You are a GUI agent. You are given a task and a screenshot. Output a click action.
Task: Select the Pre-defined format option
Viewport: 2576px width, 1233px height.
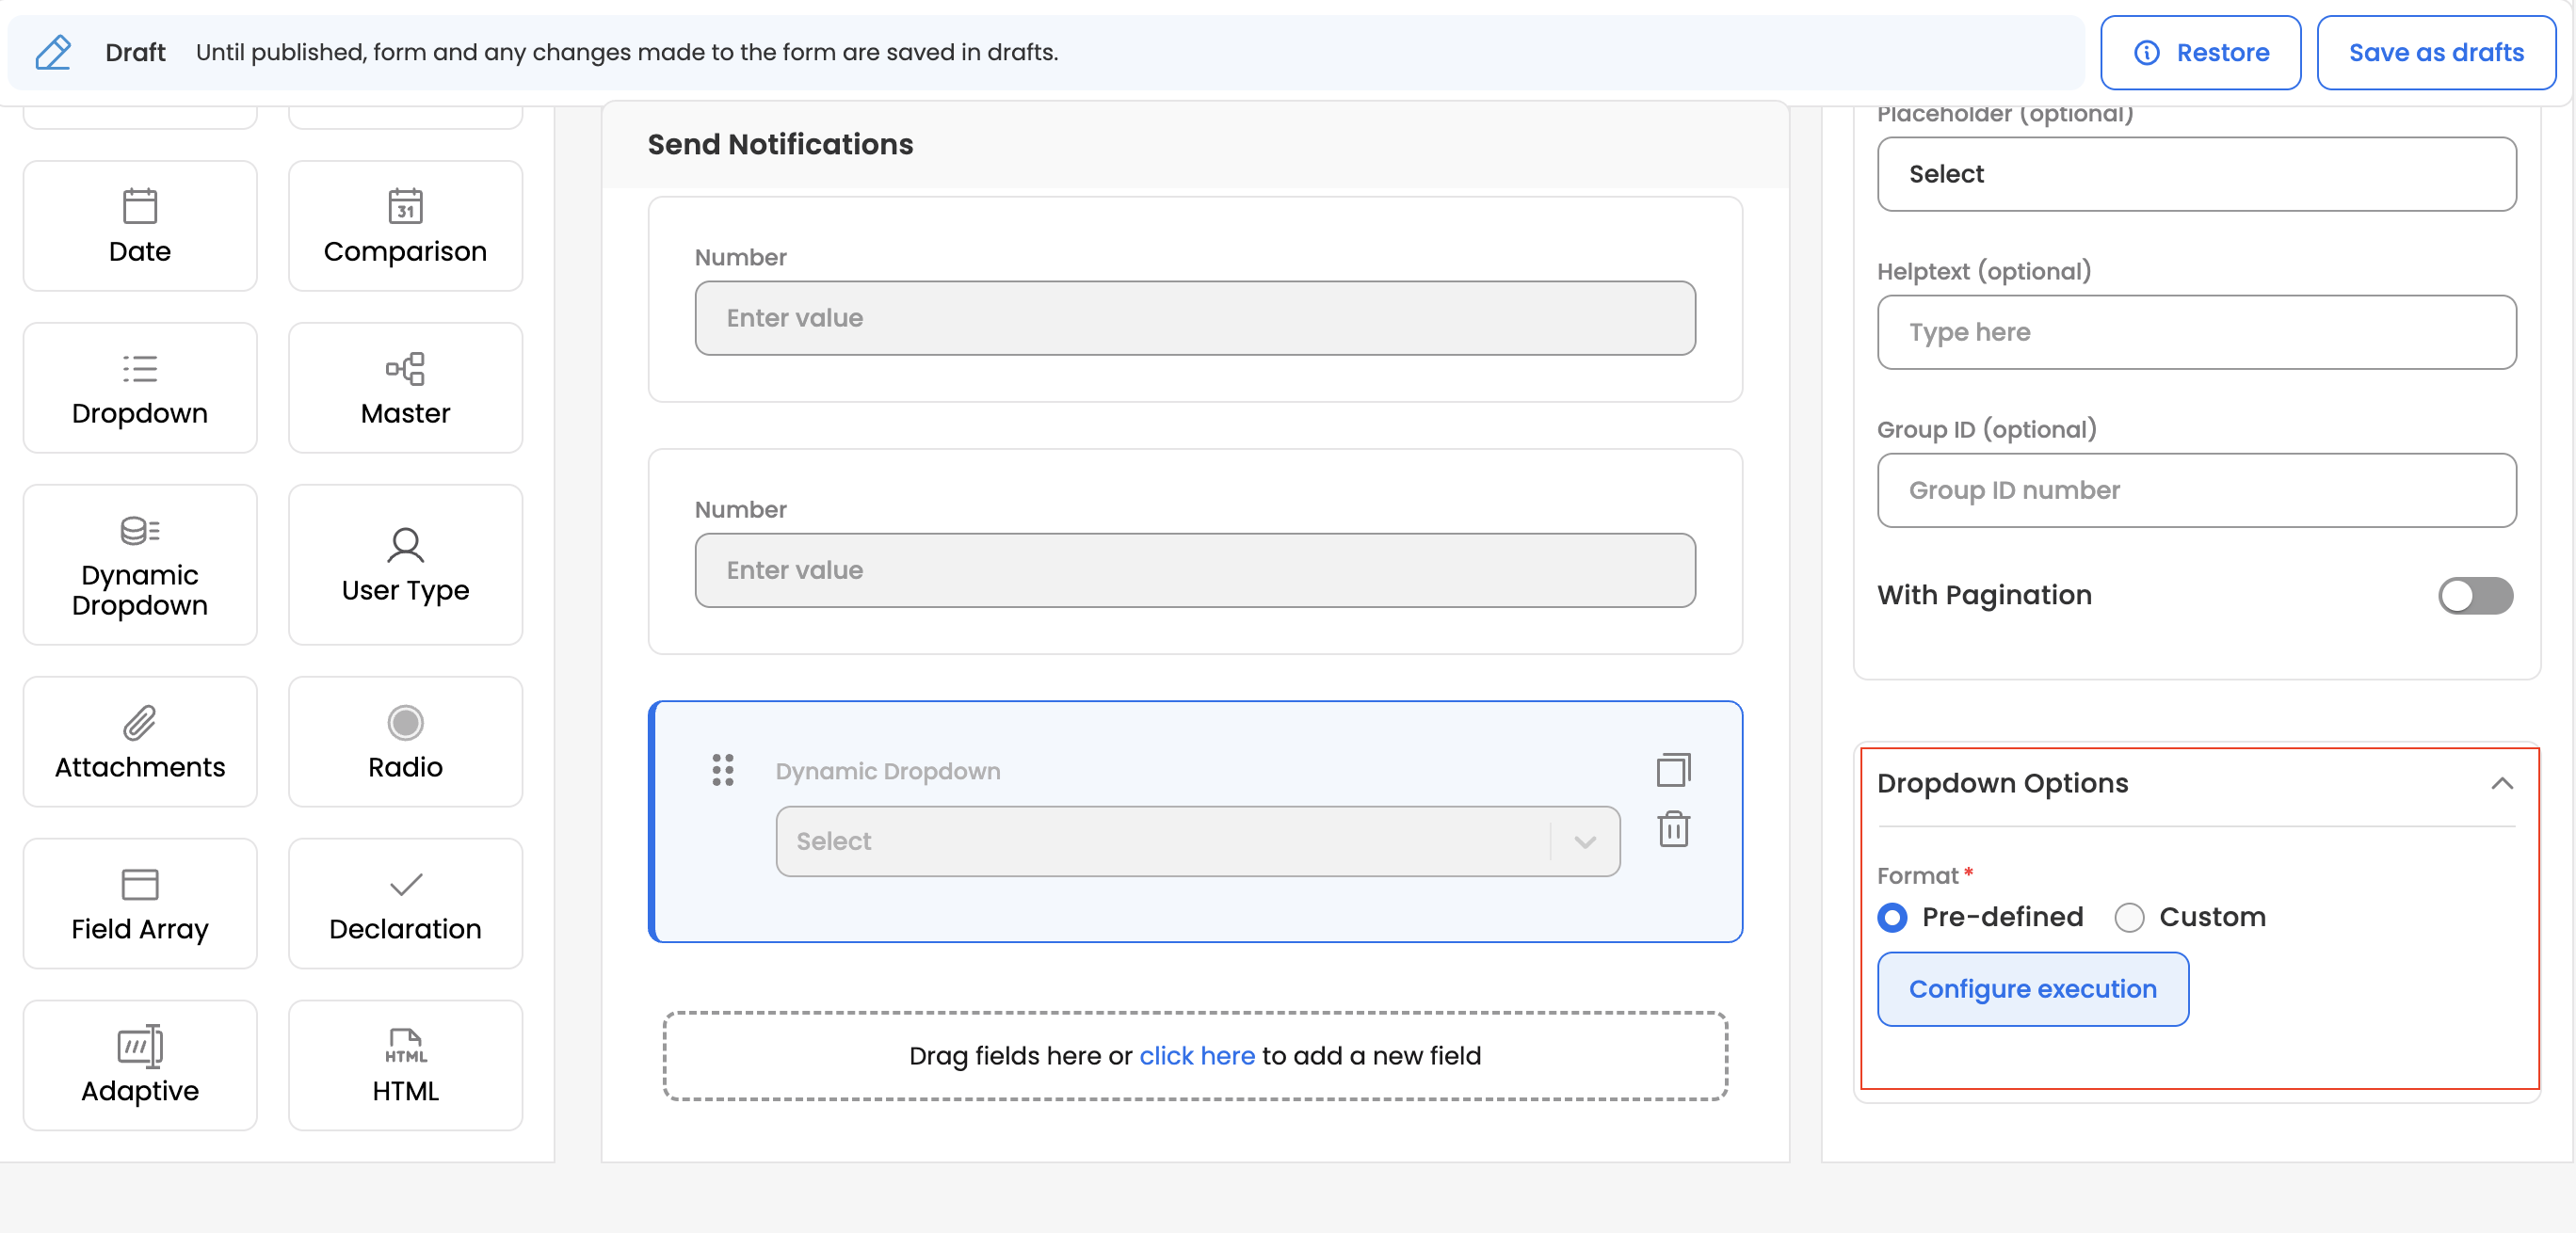point(1892,917)
